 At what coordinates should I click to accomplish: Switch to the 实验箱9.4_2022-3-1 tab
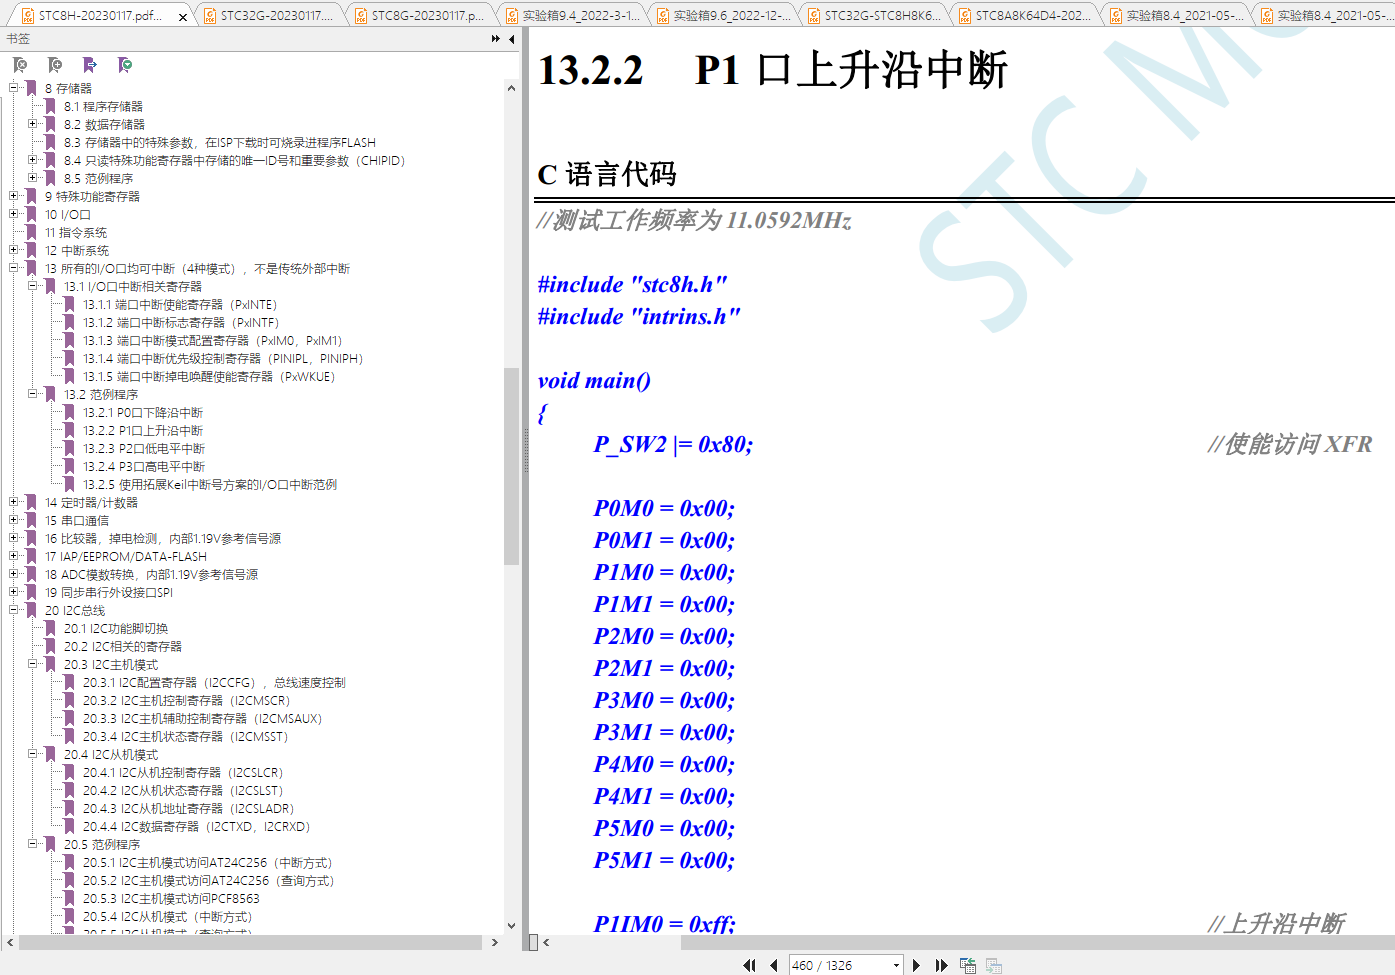(572, 16)
